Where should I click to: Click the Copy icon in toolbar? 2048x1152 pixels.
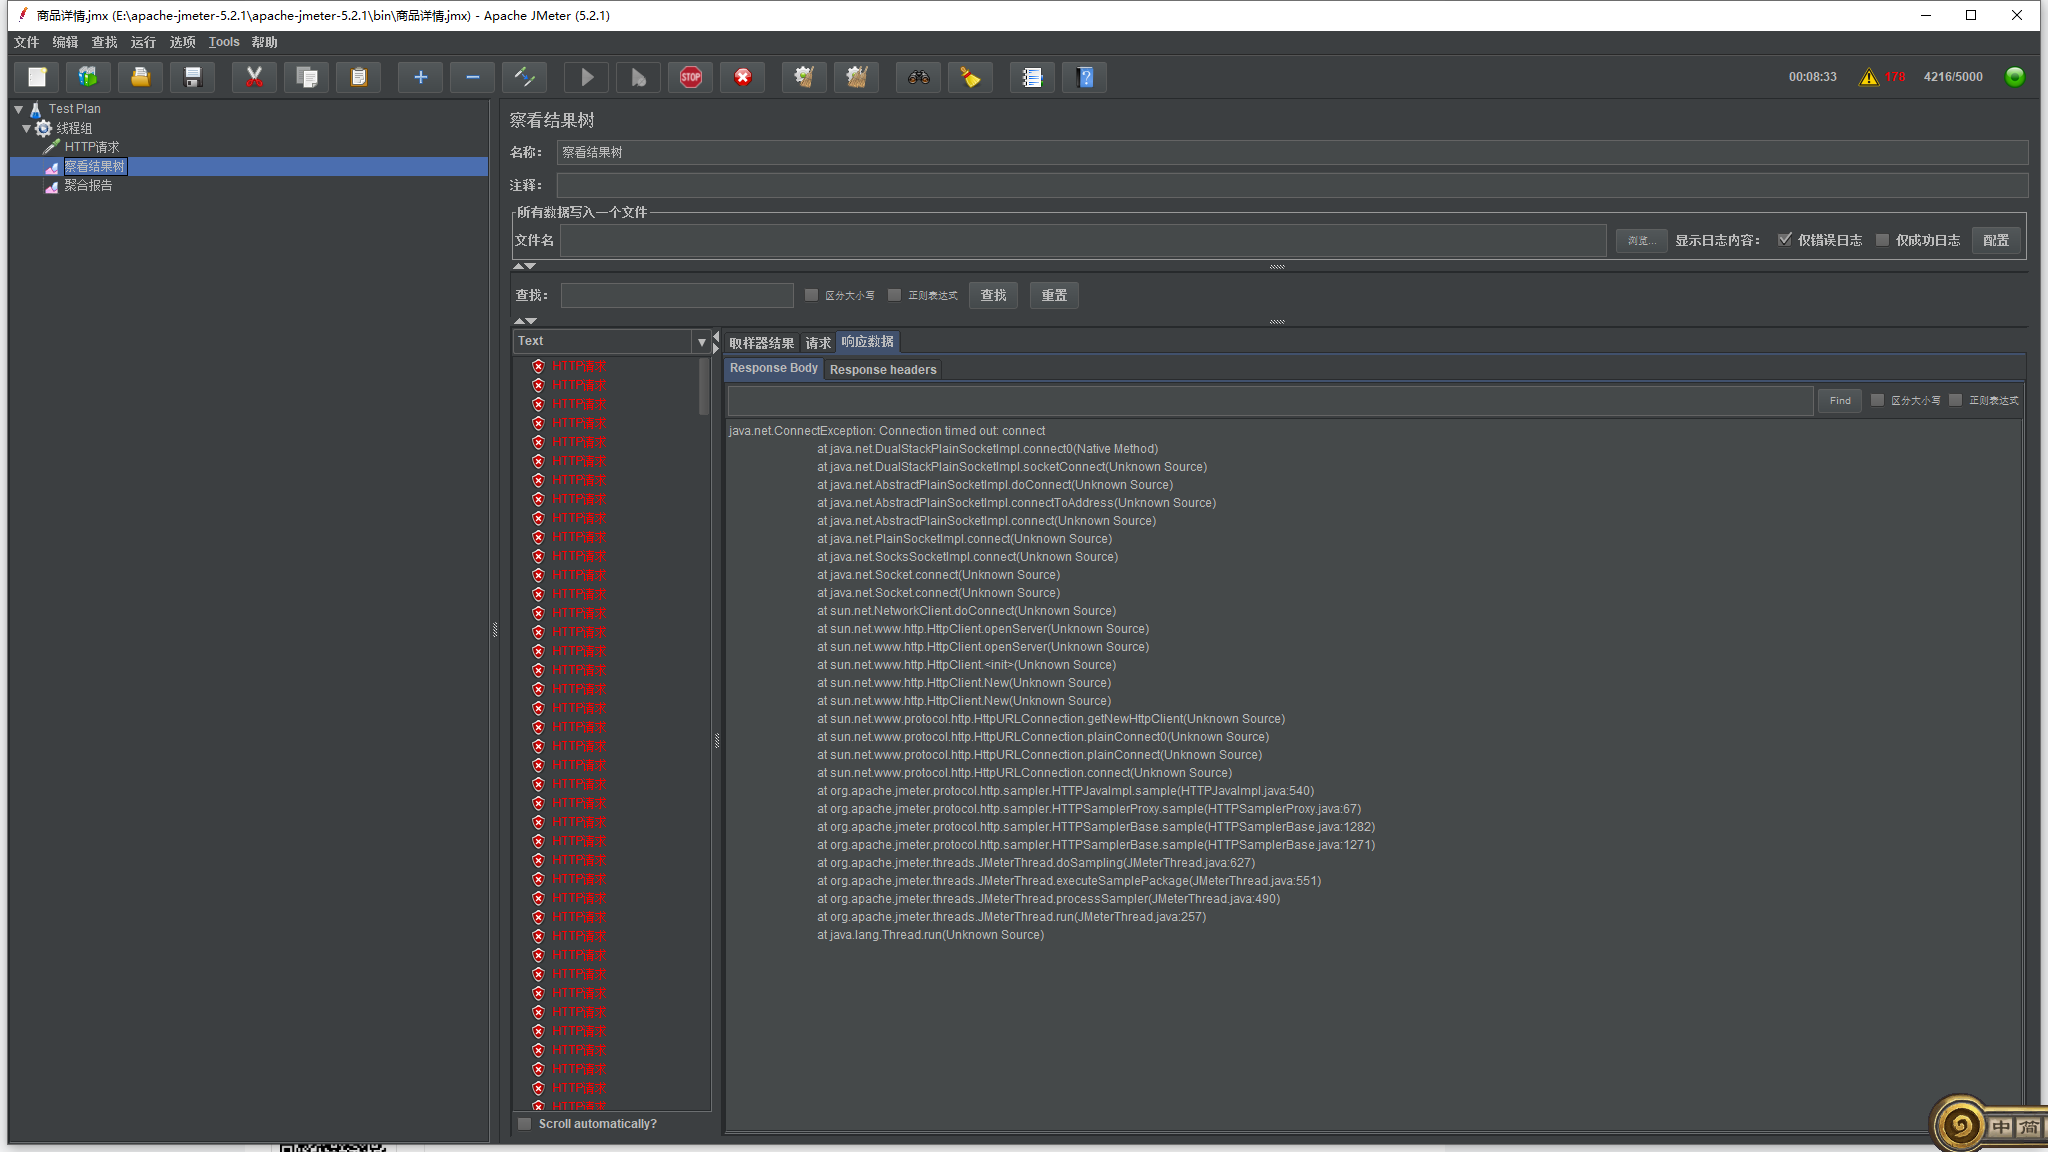coord(307,77)
